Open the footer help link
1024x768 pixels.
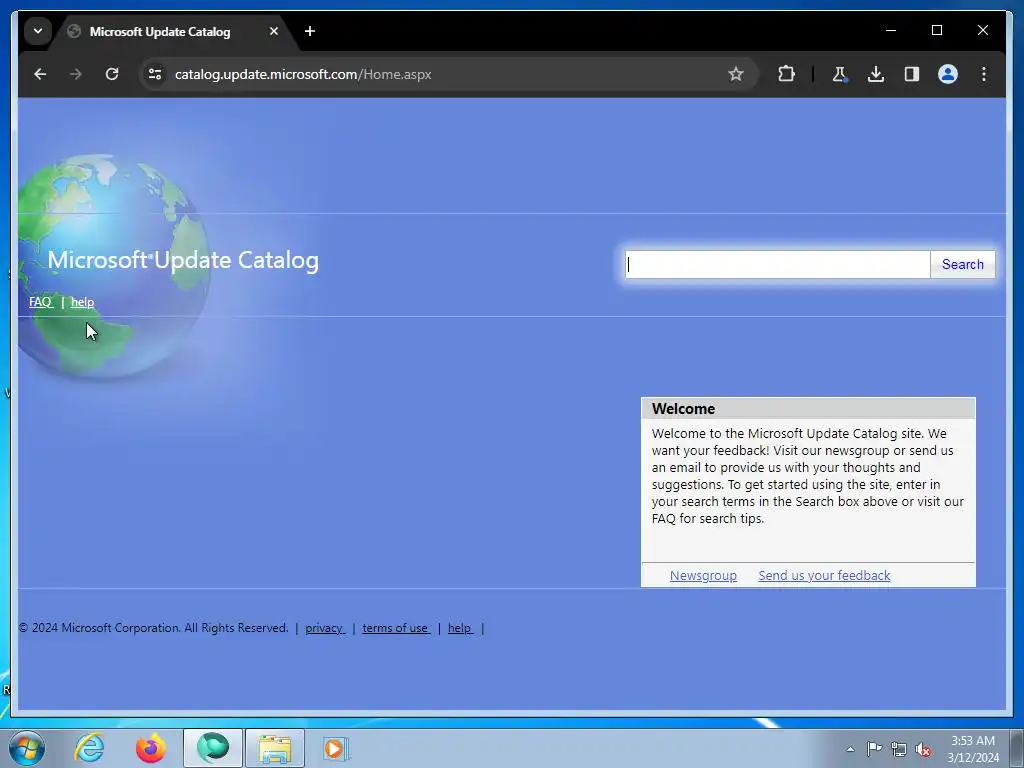(x=460, y=628)
